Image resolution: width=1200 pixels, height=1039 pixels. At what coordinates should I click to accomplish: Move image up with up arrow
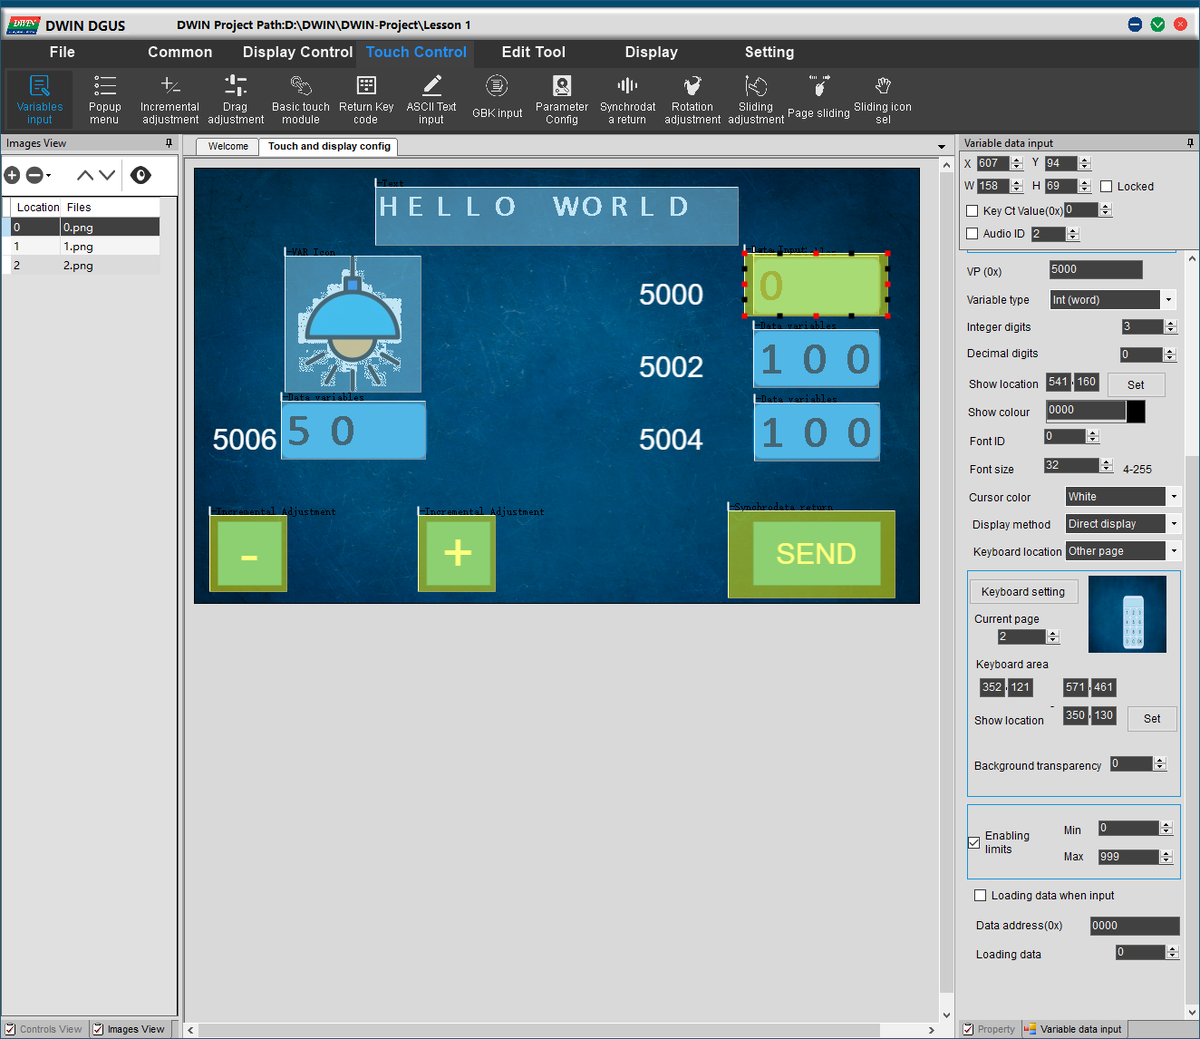tap(85, 175)
